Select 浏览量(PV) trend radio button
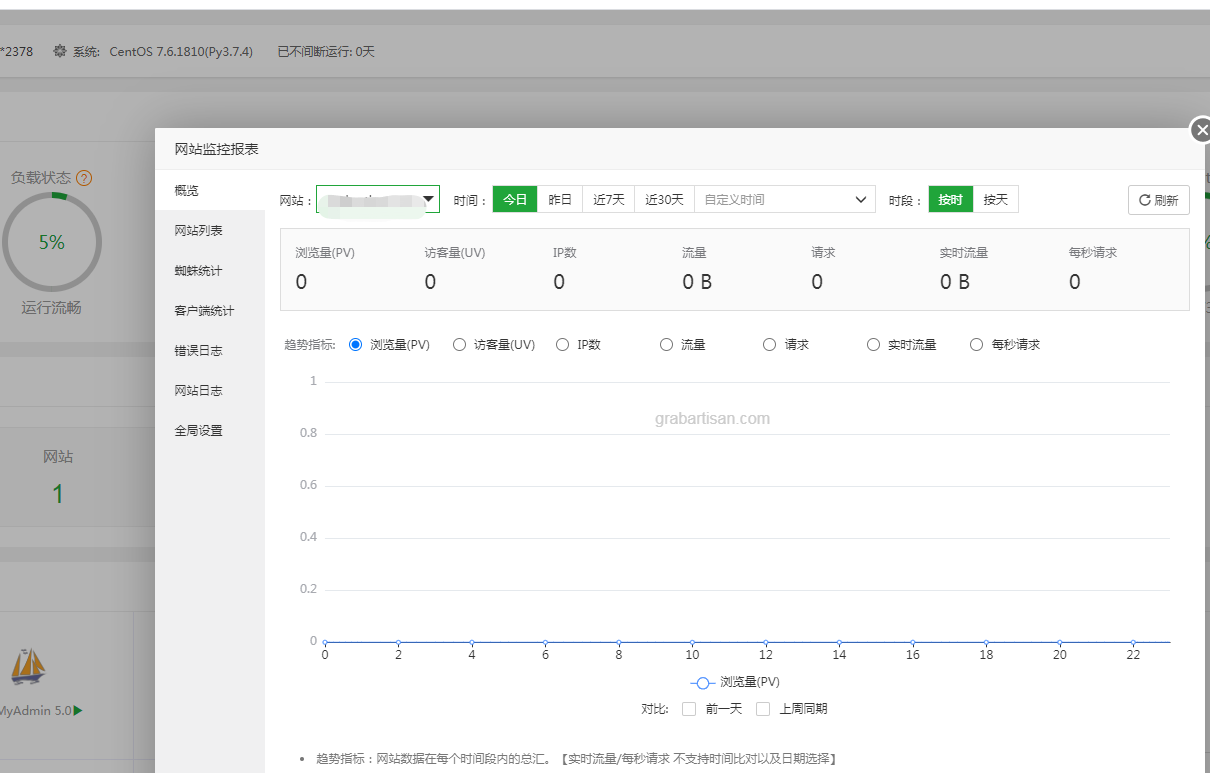1210x773 pixels. click(x=355, y=344)
